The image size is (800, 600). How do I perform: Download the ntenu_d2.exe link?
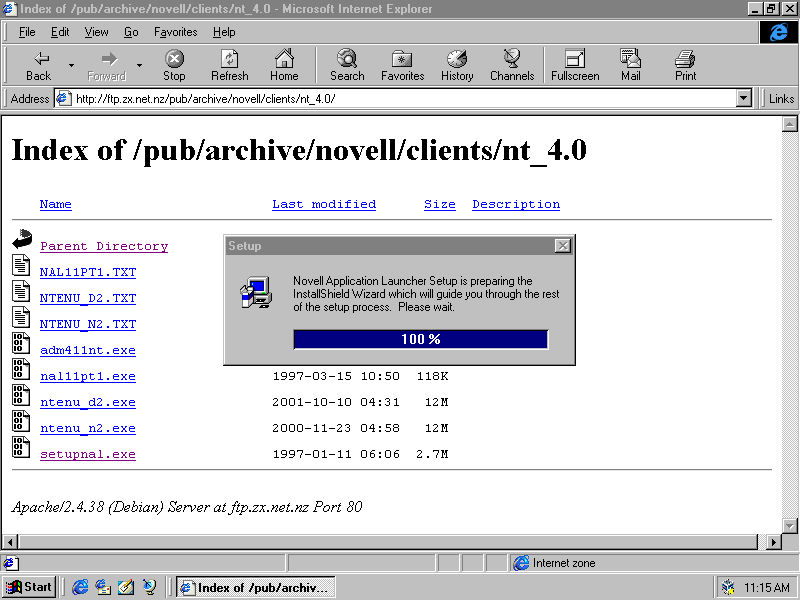(88, 403)
